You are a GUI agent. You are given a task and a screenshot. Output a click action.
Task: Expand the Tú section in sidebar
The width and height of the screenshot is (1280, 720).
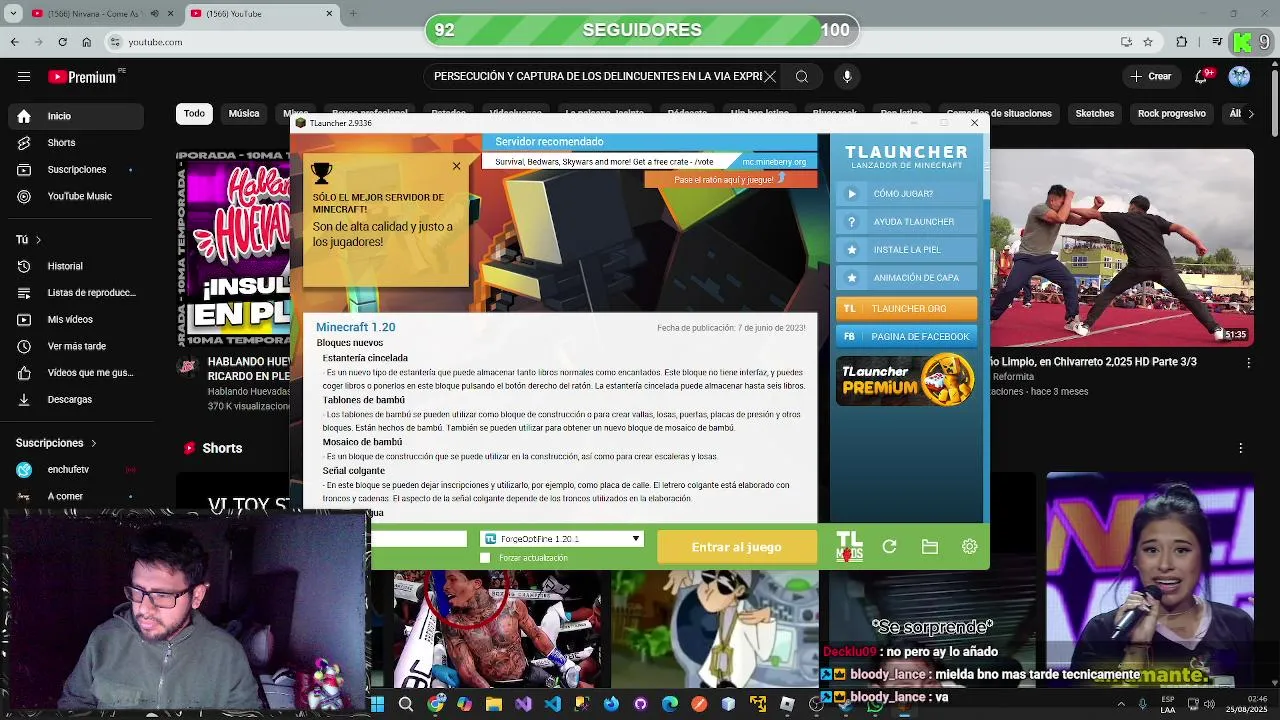29,240
